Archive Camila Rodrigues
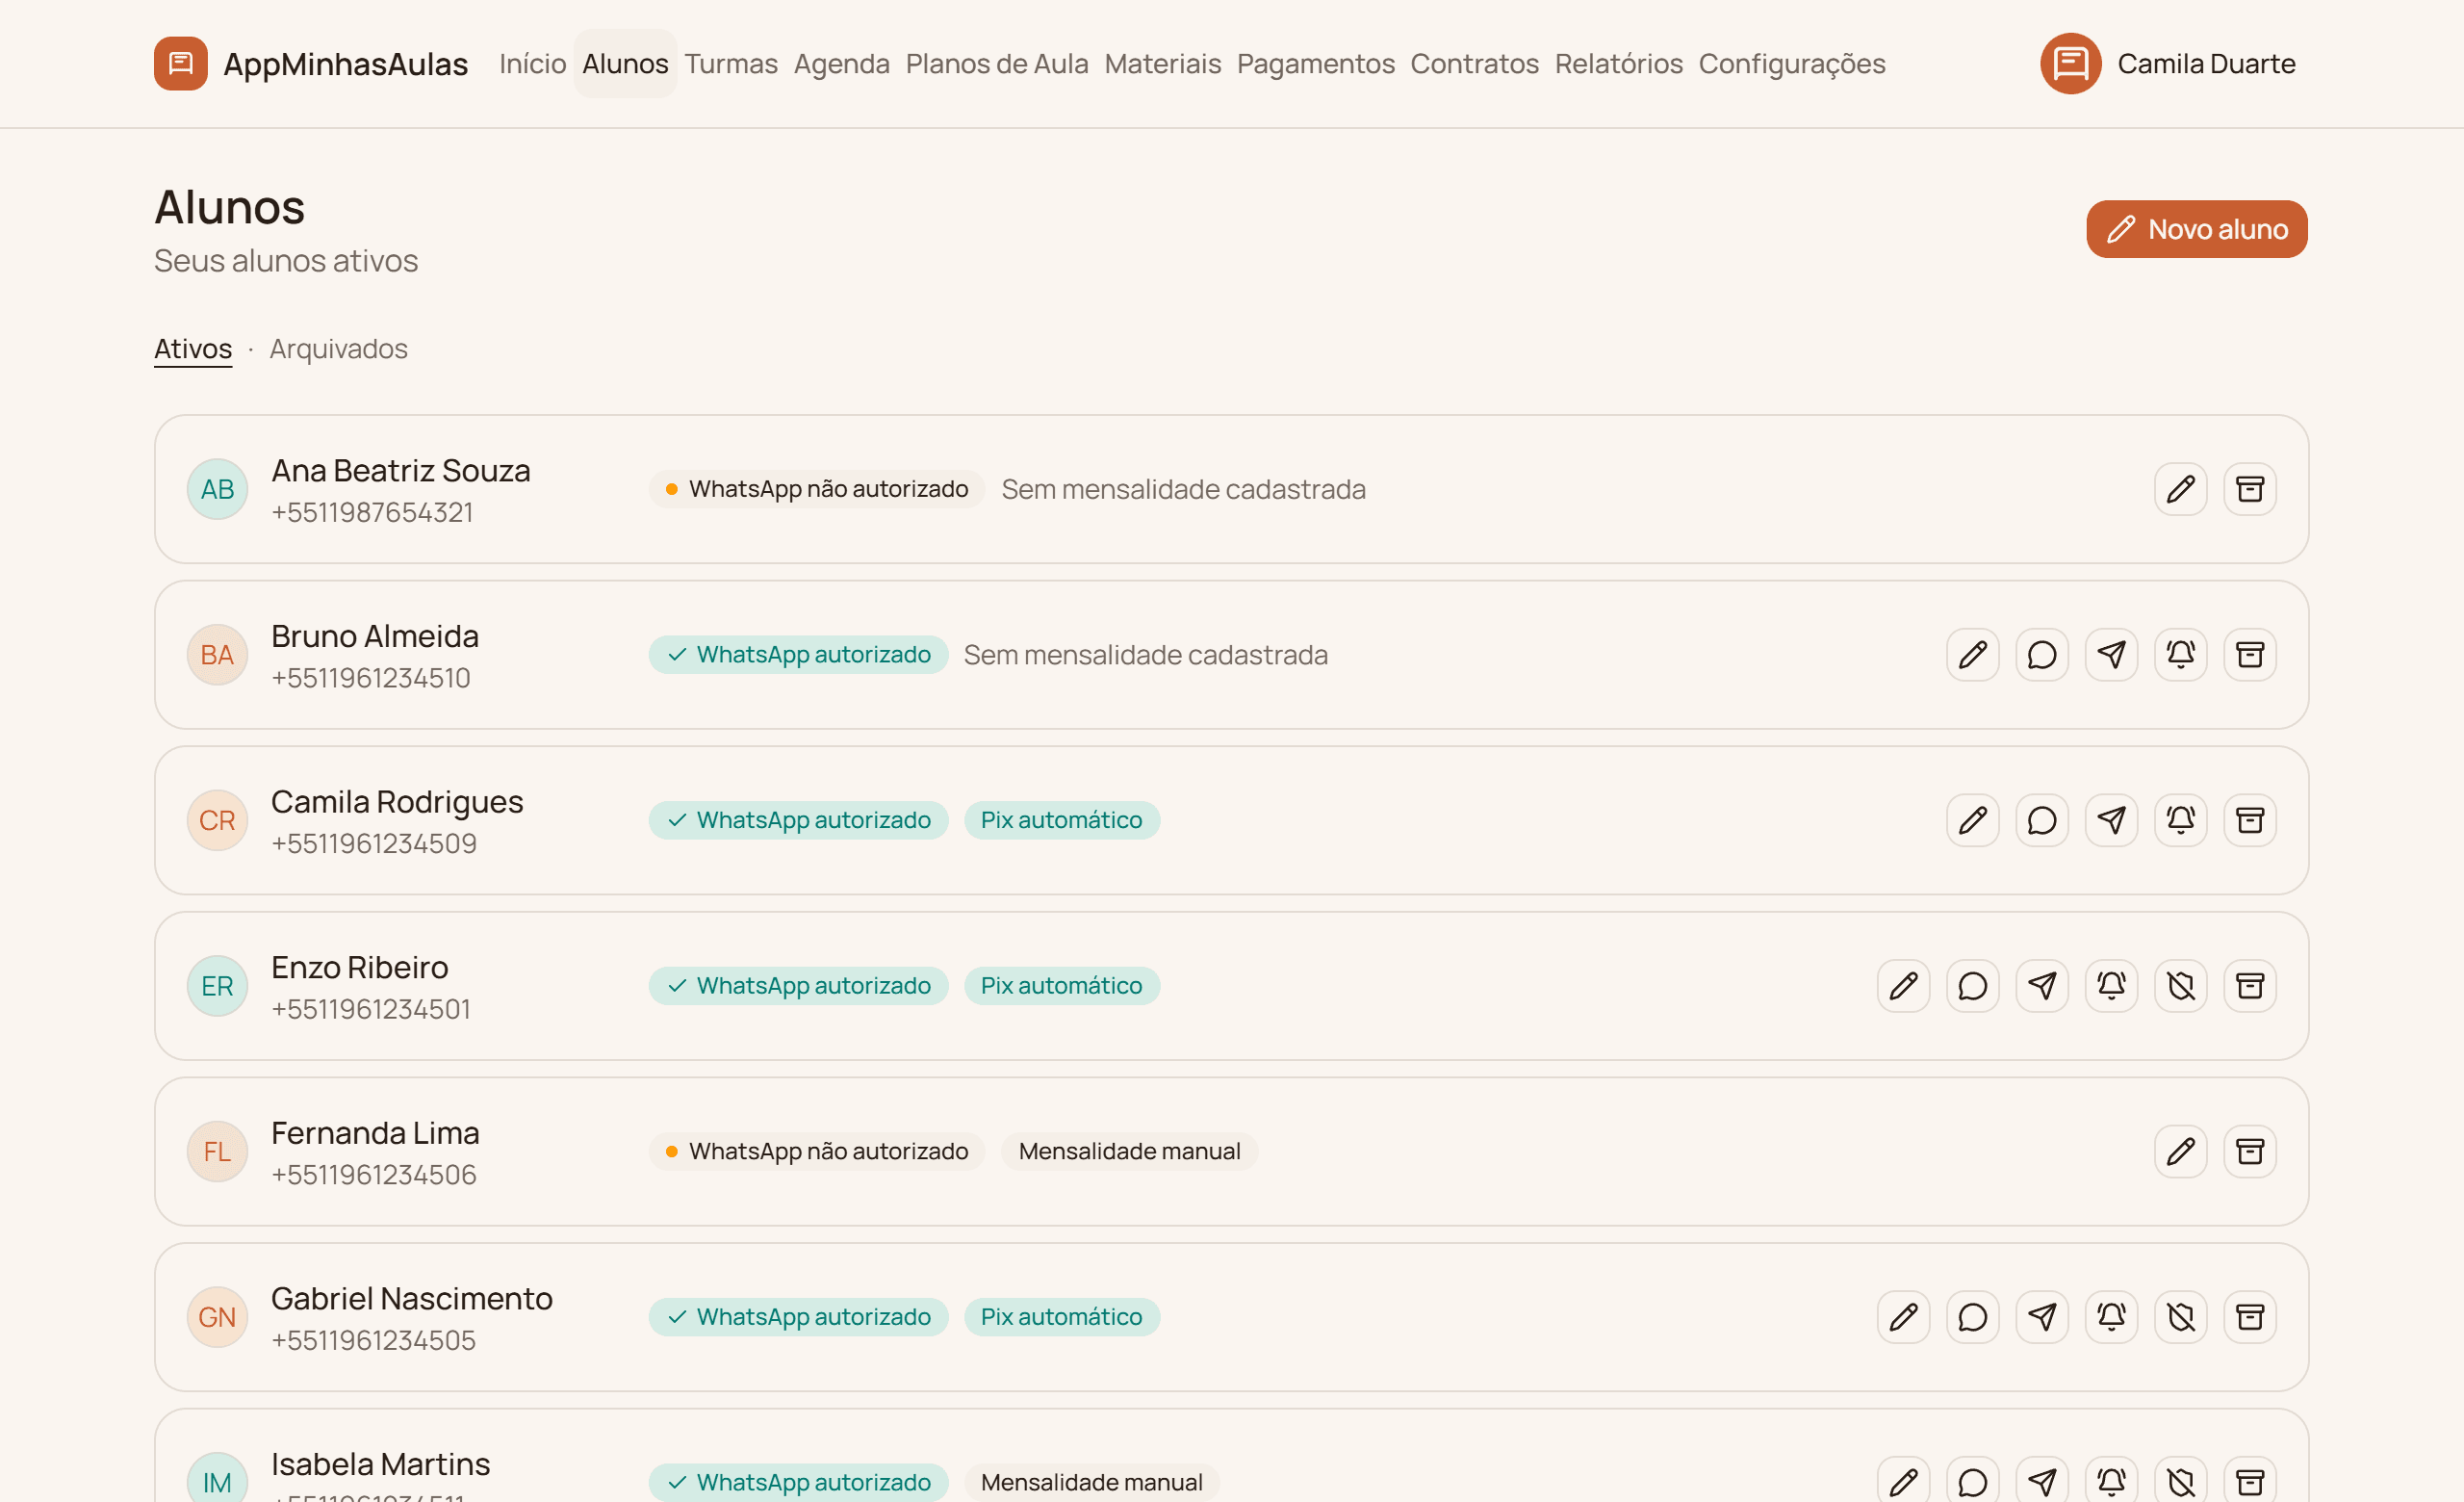Viewport: 2464px width, 1502px height. pos(2249,821)
